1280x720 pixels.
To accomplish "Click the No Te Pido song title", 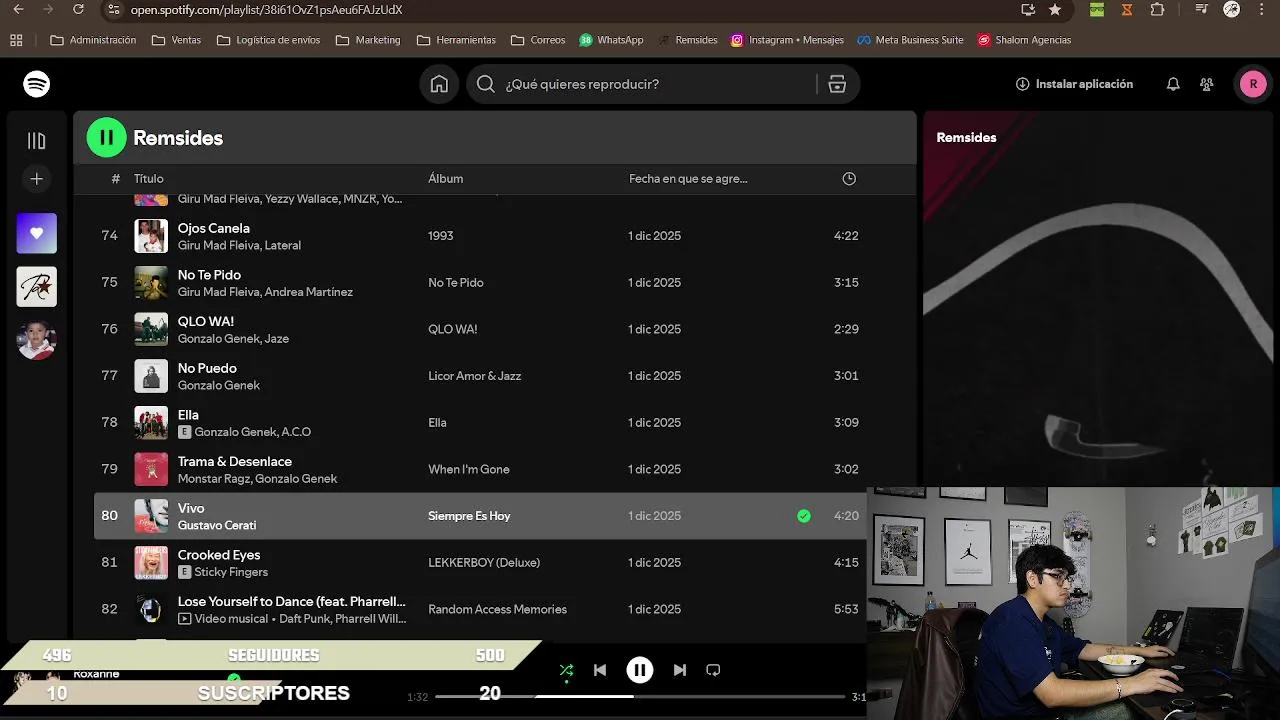I will tap(209, 275).
